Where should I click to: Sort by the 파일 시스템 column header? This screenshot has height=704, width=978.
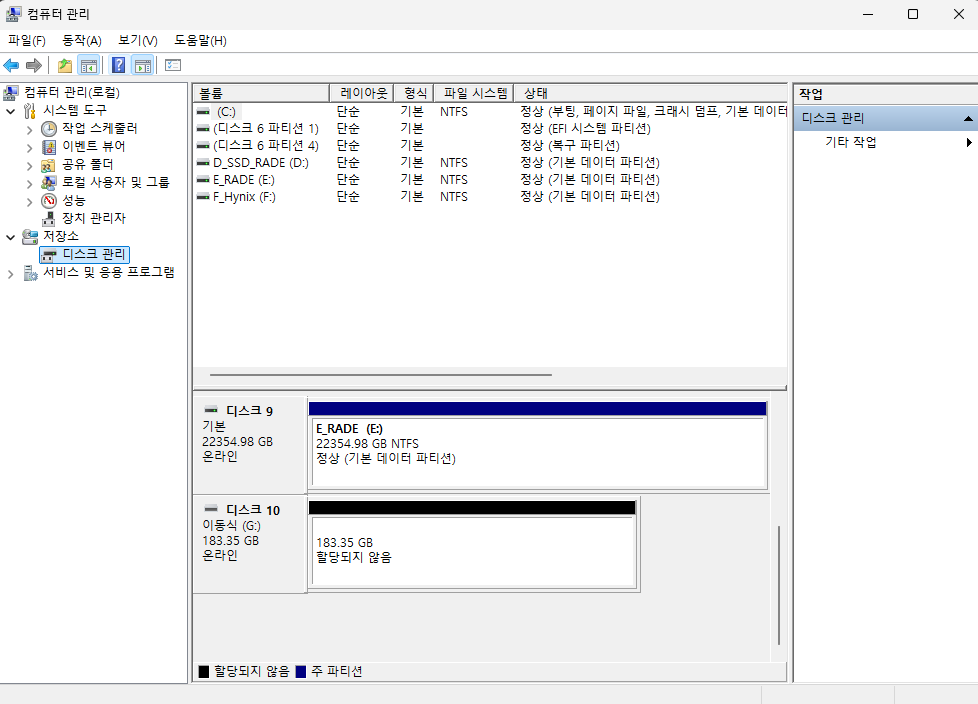point(474,94)
